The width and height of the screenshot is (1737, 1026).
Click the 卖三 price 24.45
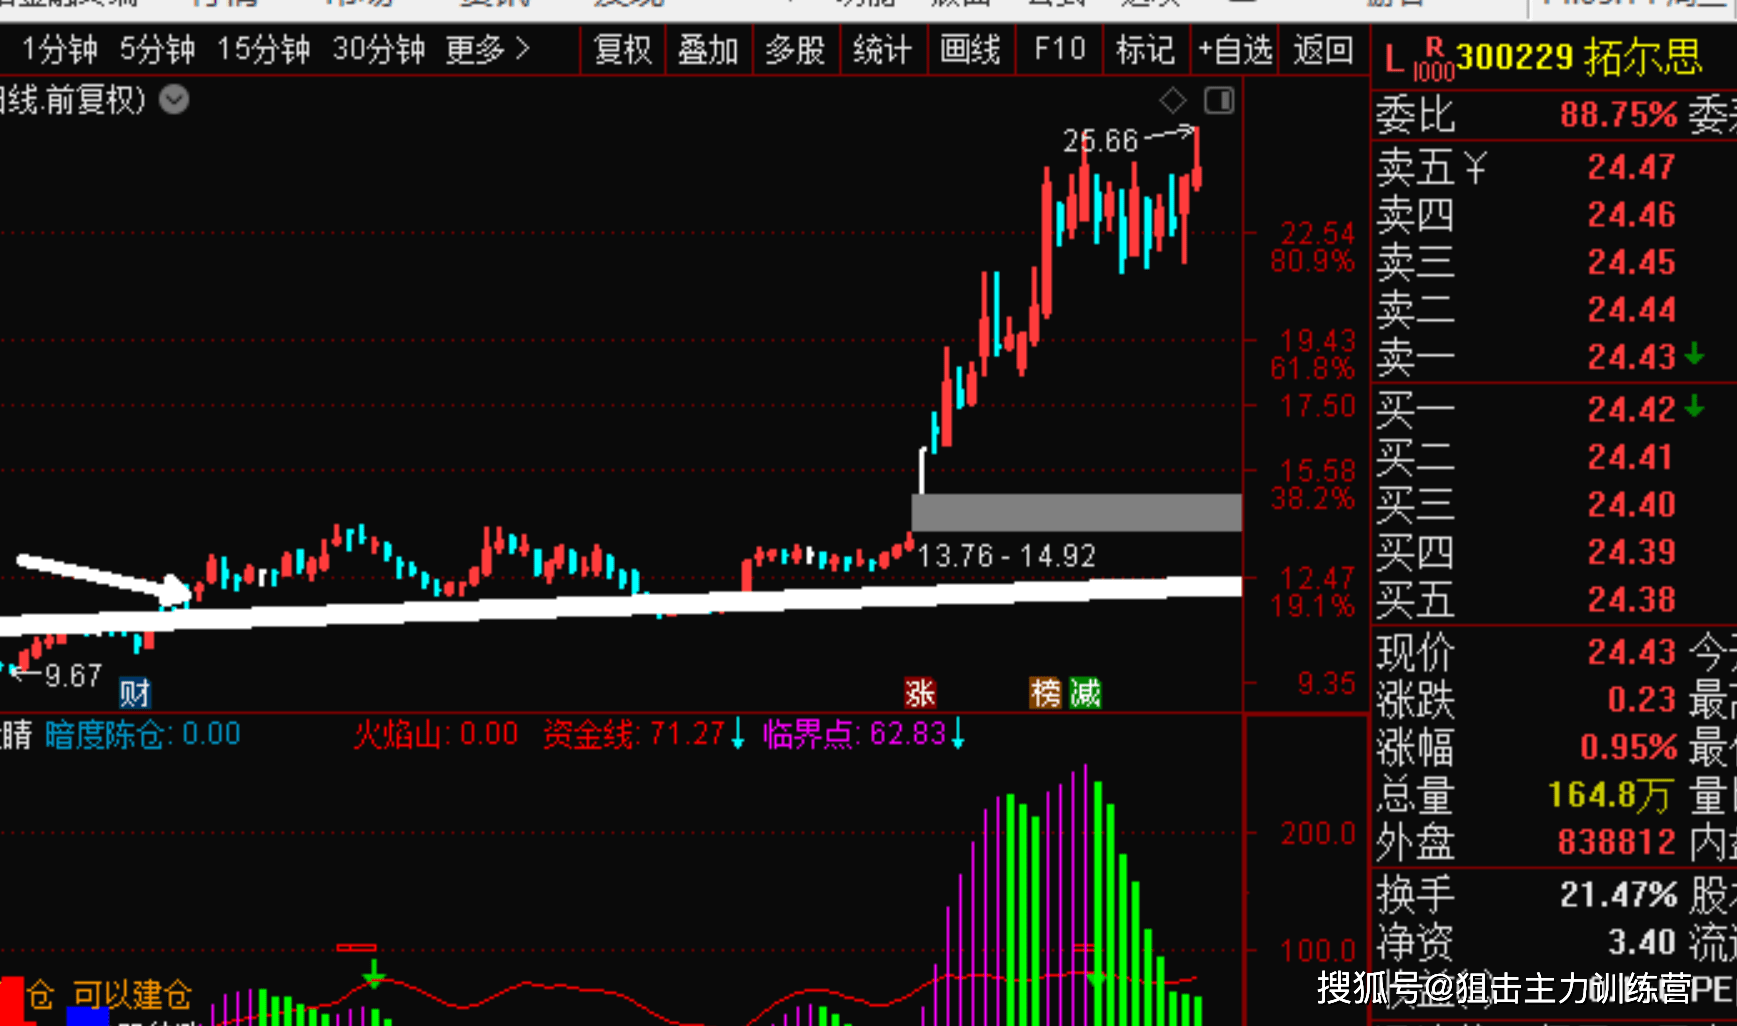click(1631, 262)
